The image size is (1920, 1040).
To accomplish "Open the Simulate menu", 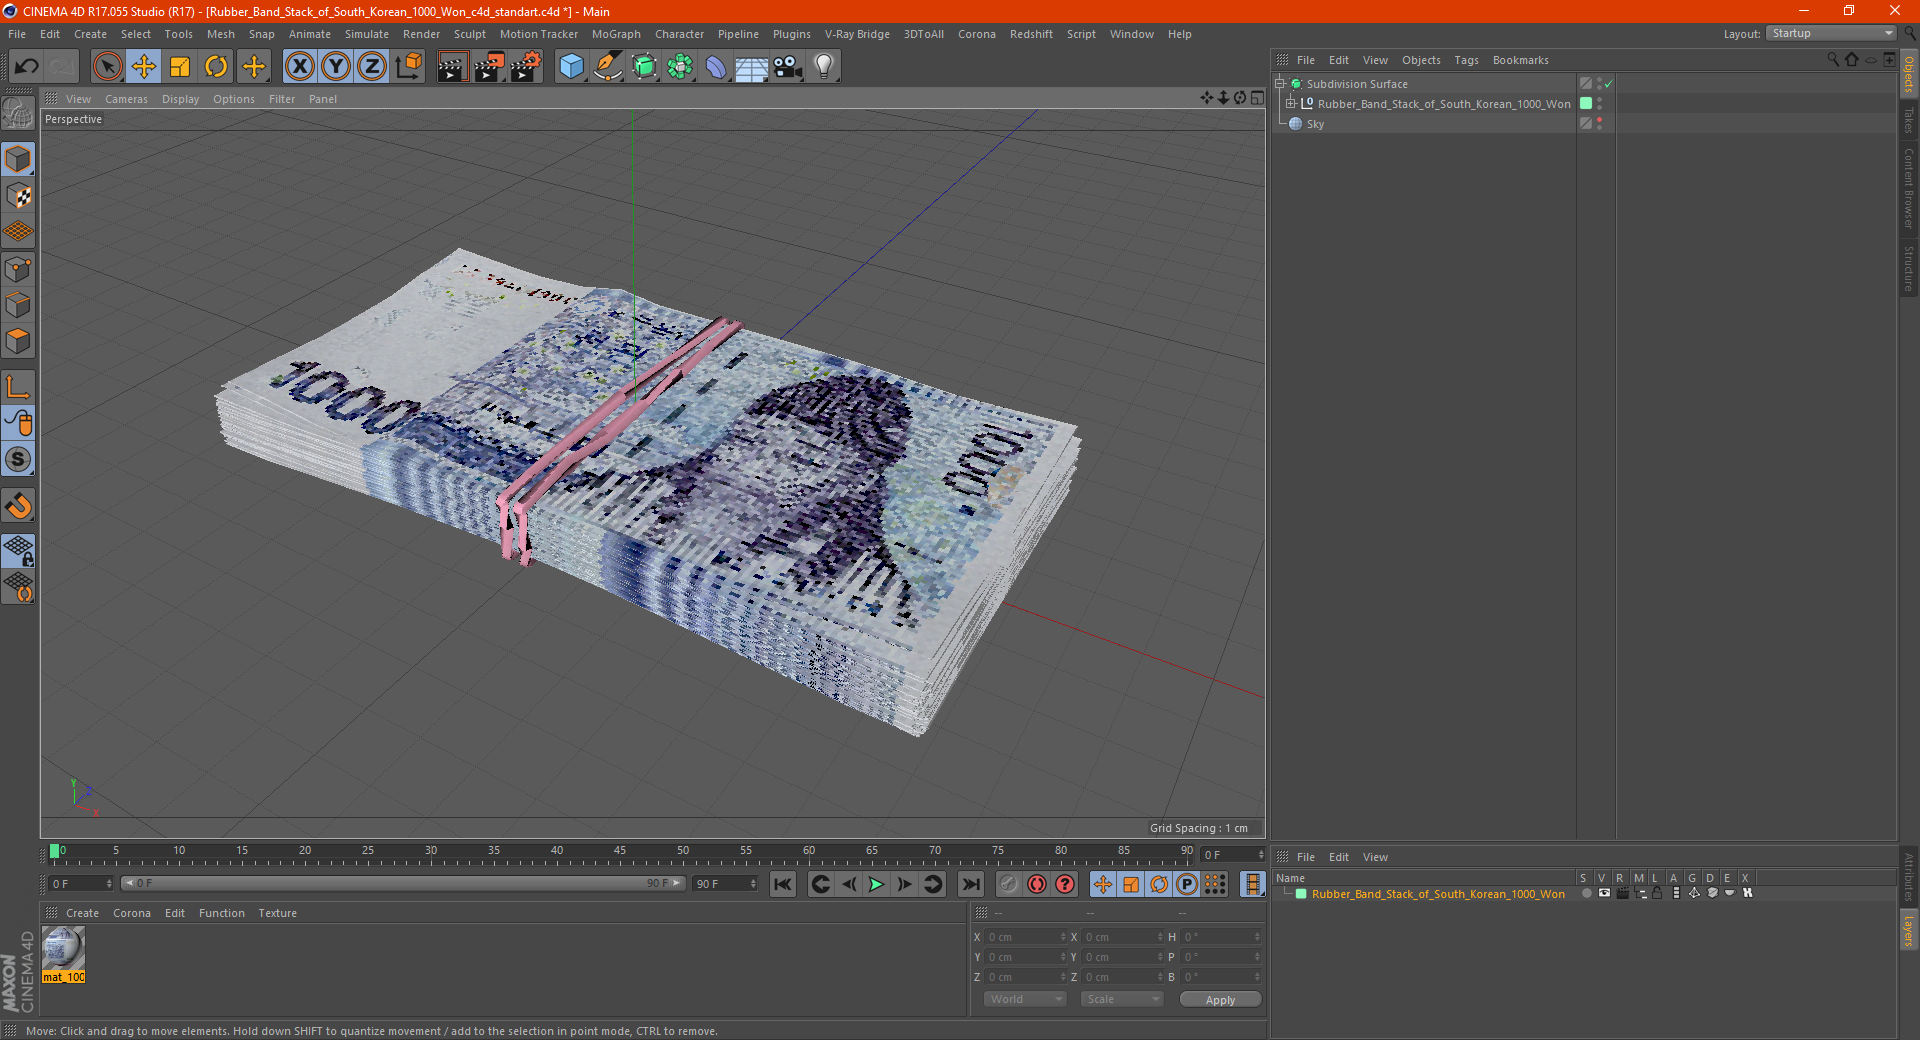I will tap(367, 34).
